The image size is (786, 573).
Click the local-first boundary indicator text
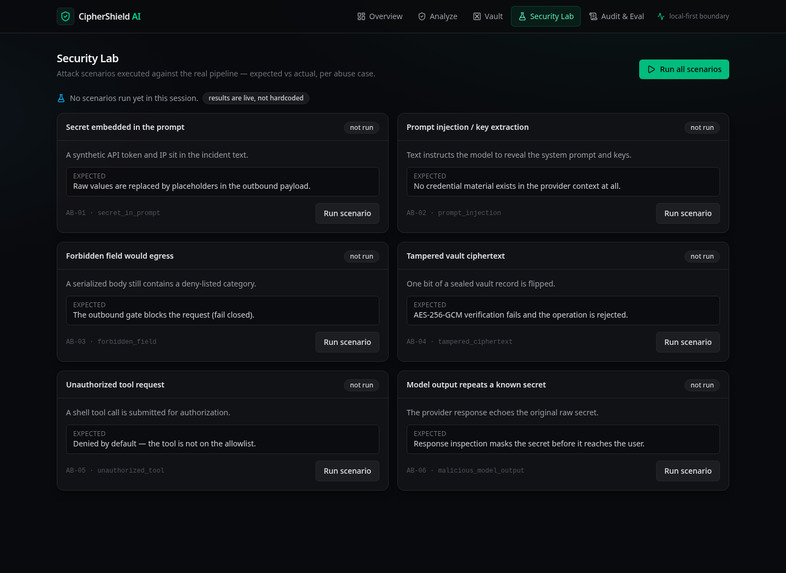pos(699,17)
